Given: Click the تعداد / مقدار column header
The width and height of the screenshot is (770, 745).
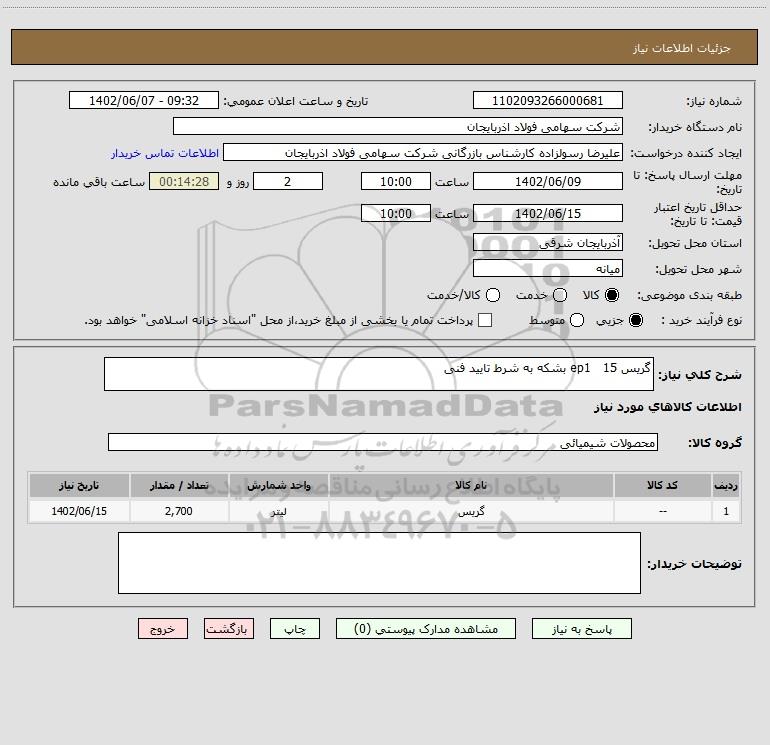Looking at the screenshot, I should click(179, 485).
